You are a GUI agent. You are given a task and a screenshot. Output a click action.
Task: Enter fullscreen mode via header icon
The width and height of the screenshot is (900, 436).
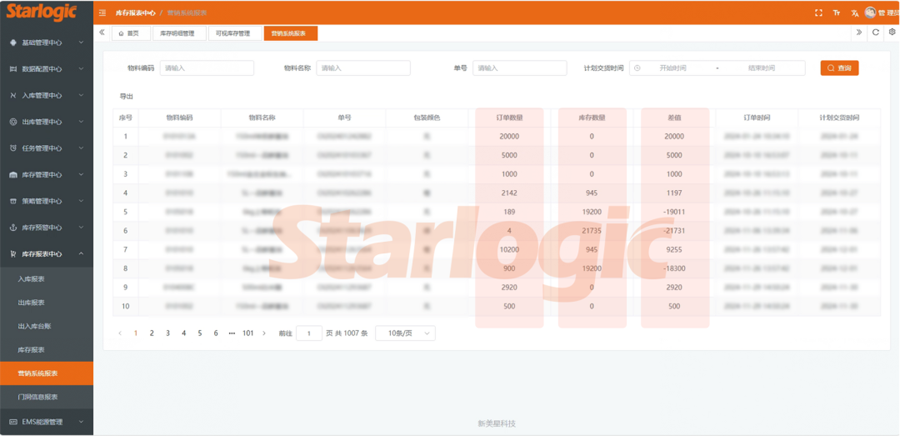coord(818,13)
